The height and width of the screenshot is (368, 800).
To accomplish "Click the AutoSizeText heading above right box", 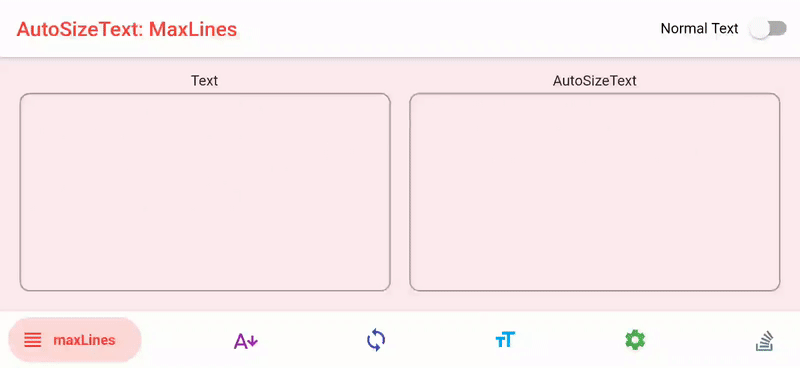I will (595, 81).
